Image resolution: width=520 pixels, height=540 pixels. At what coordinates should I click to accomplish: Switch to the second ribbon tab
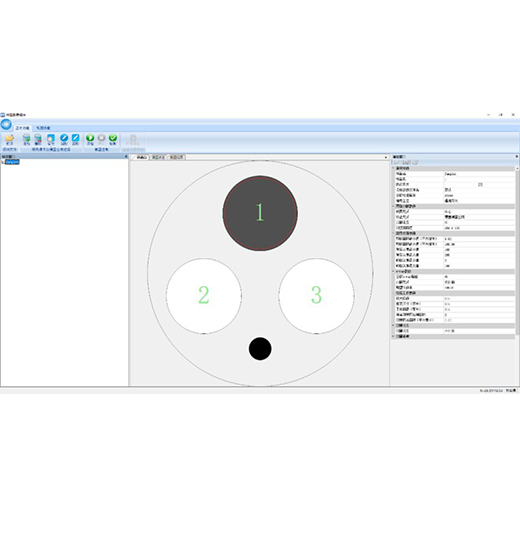(43, 128)
